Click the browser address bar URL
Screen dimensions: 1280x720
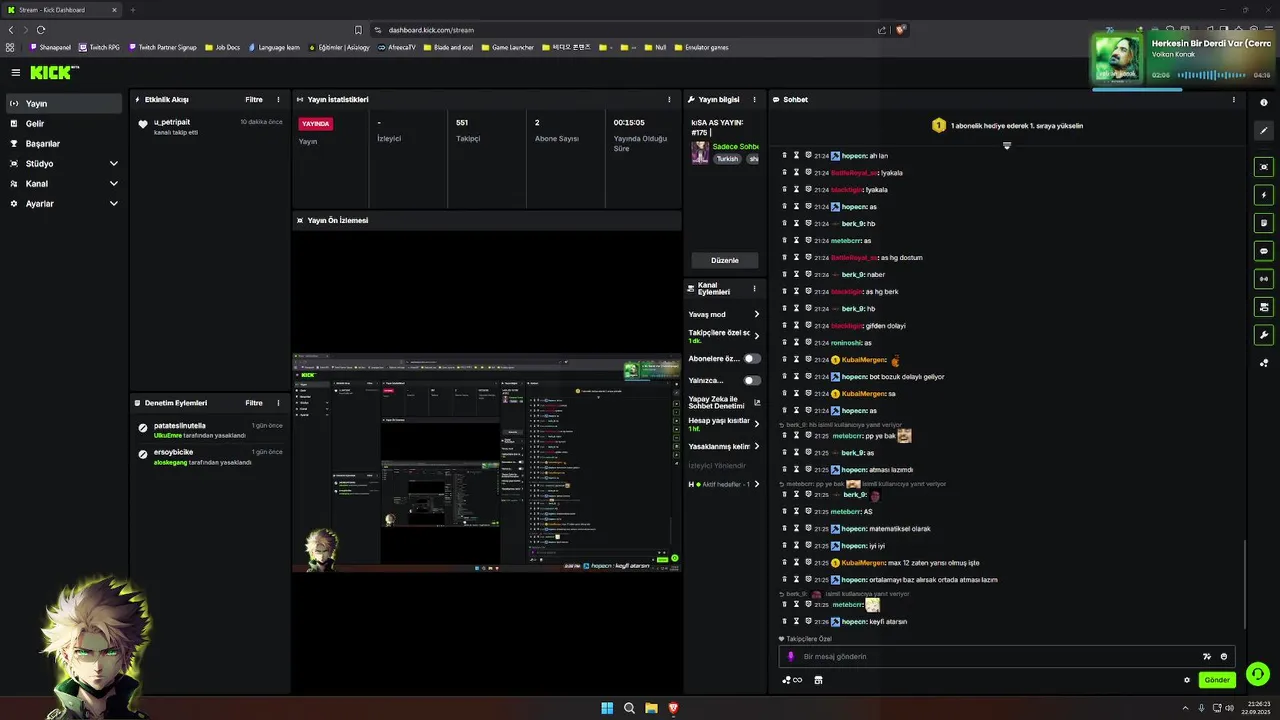(x=431, y=30)
